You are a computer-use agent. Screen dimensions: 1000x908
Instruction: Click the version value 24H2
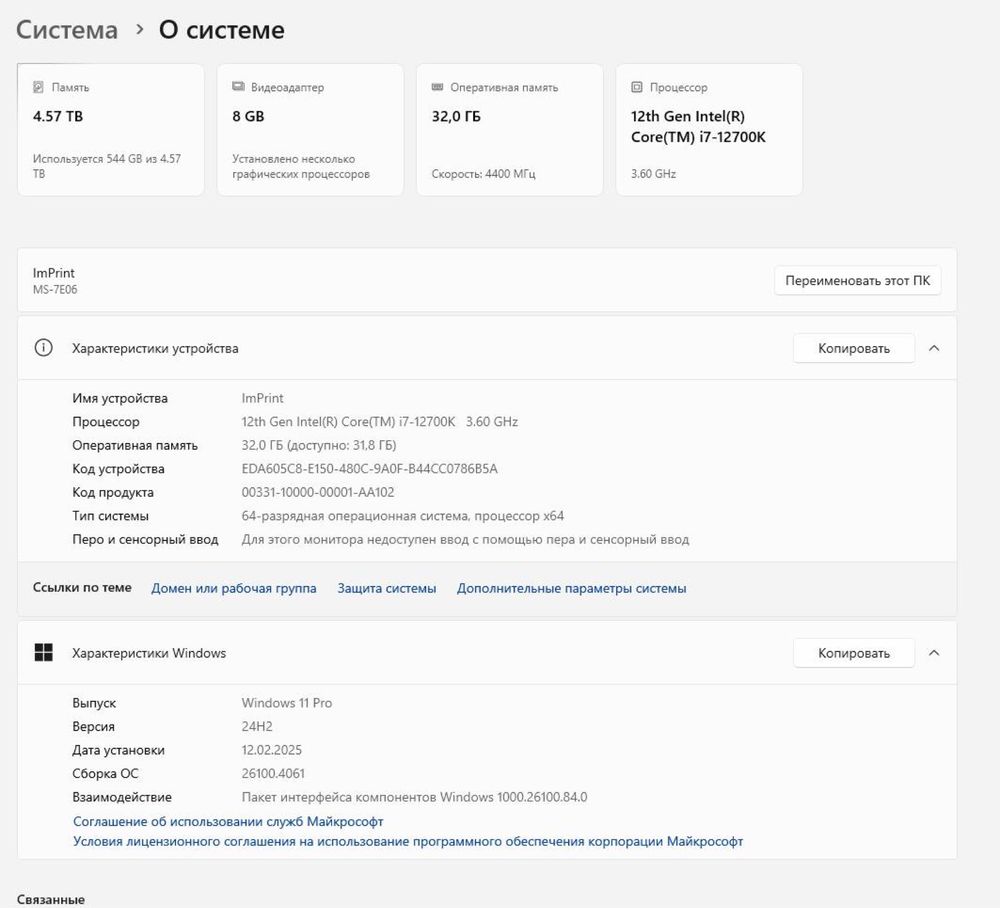click(x=257, y=726)
